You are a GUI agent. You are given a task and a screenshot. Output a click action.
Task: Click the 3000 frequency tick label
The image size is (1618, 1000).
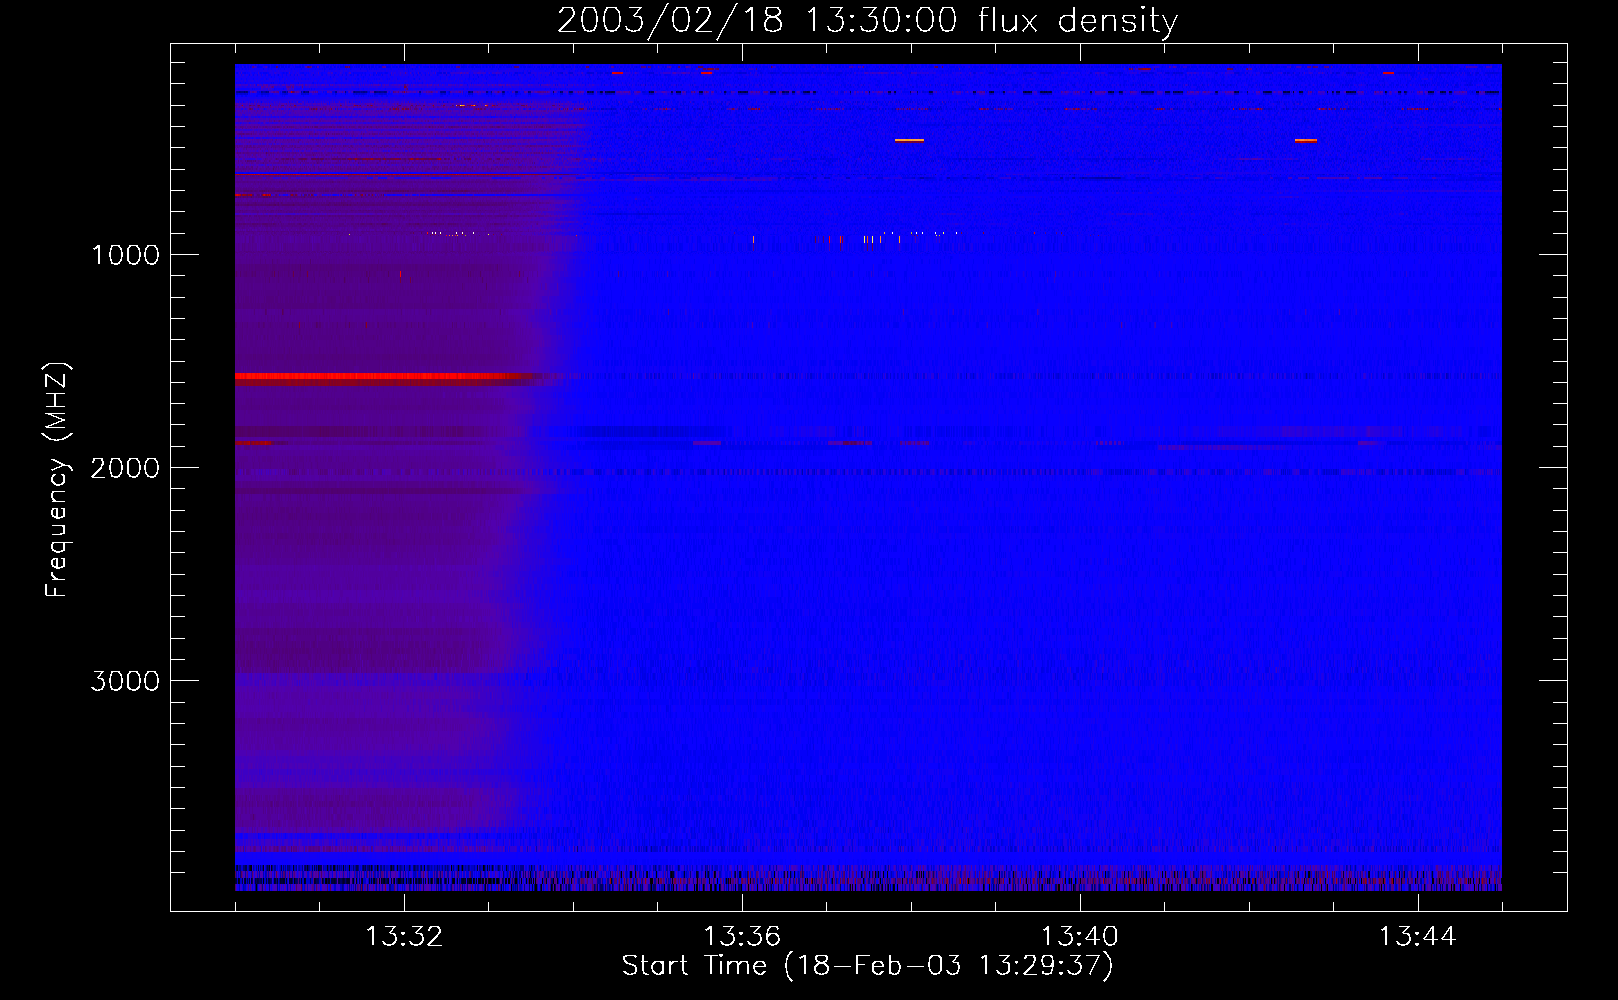[x=125, y=681]
